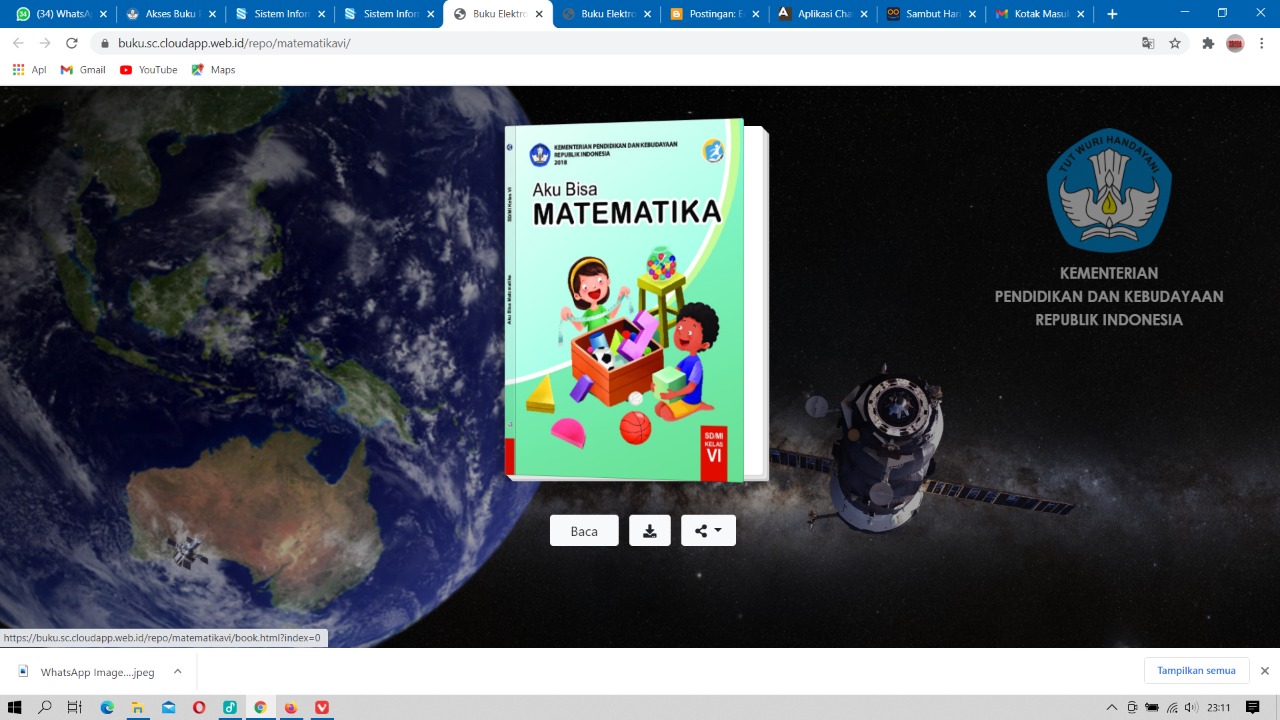
Task: Bookmark this page with the star icon
Action: tap(1175, 43)
